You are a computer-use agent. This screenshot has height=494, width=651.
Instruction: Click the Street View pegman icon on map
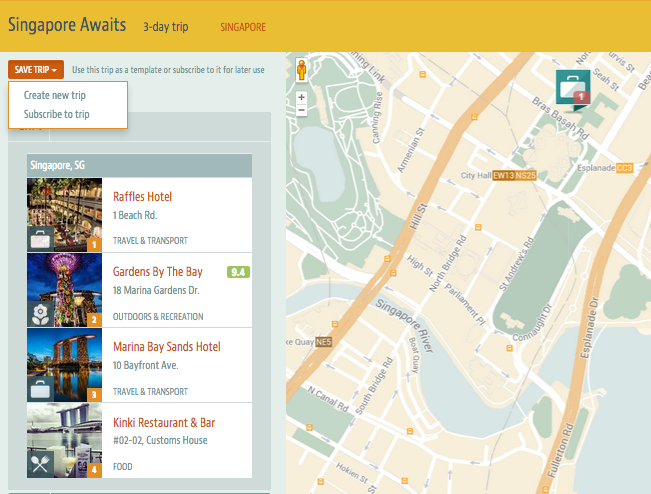pos(301,70)
